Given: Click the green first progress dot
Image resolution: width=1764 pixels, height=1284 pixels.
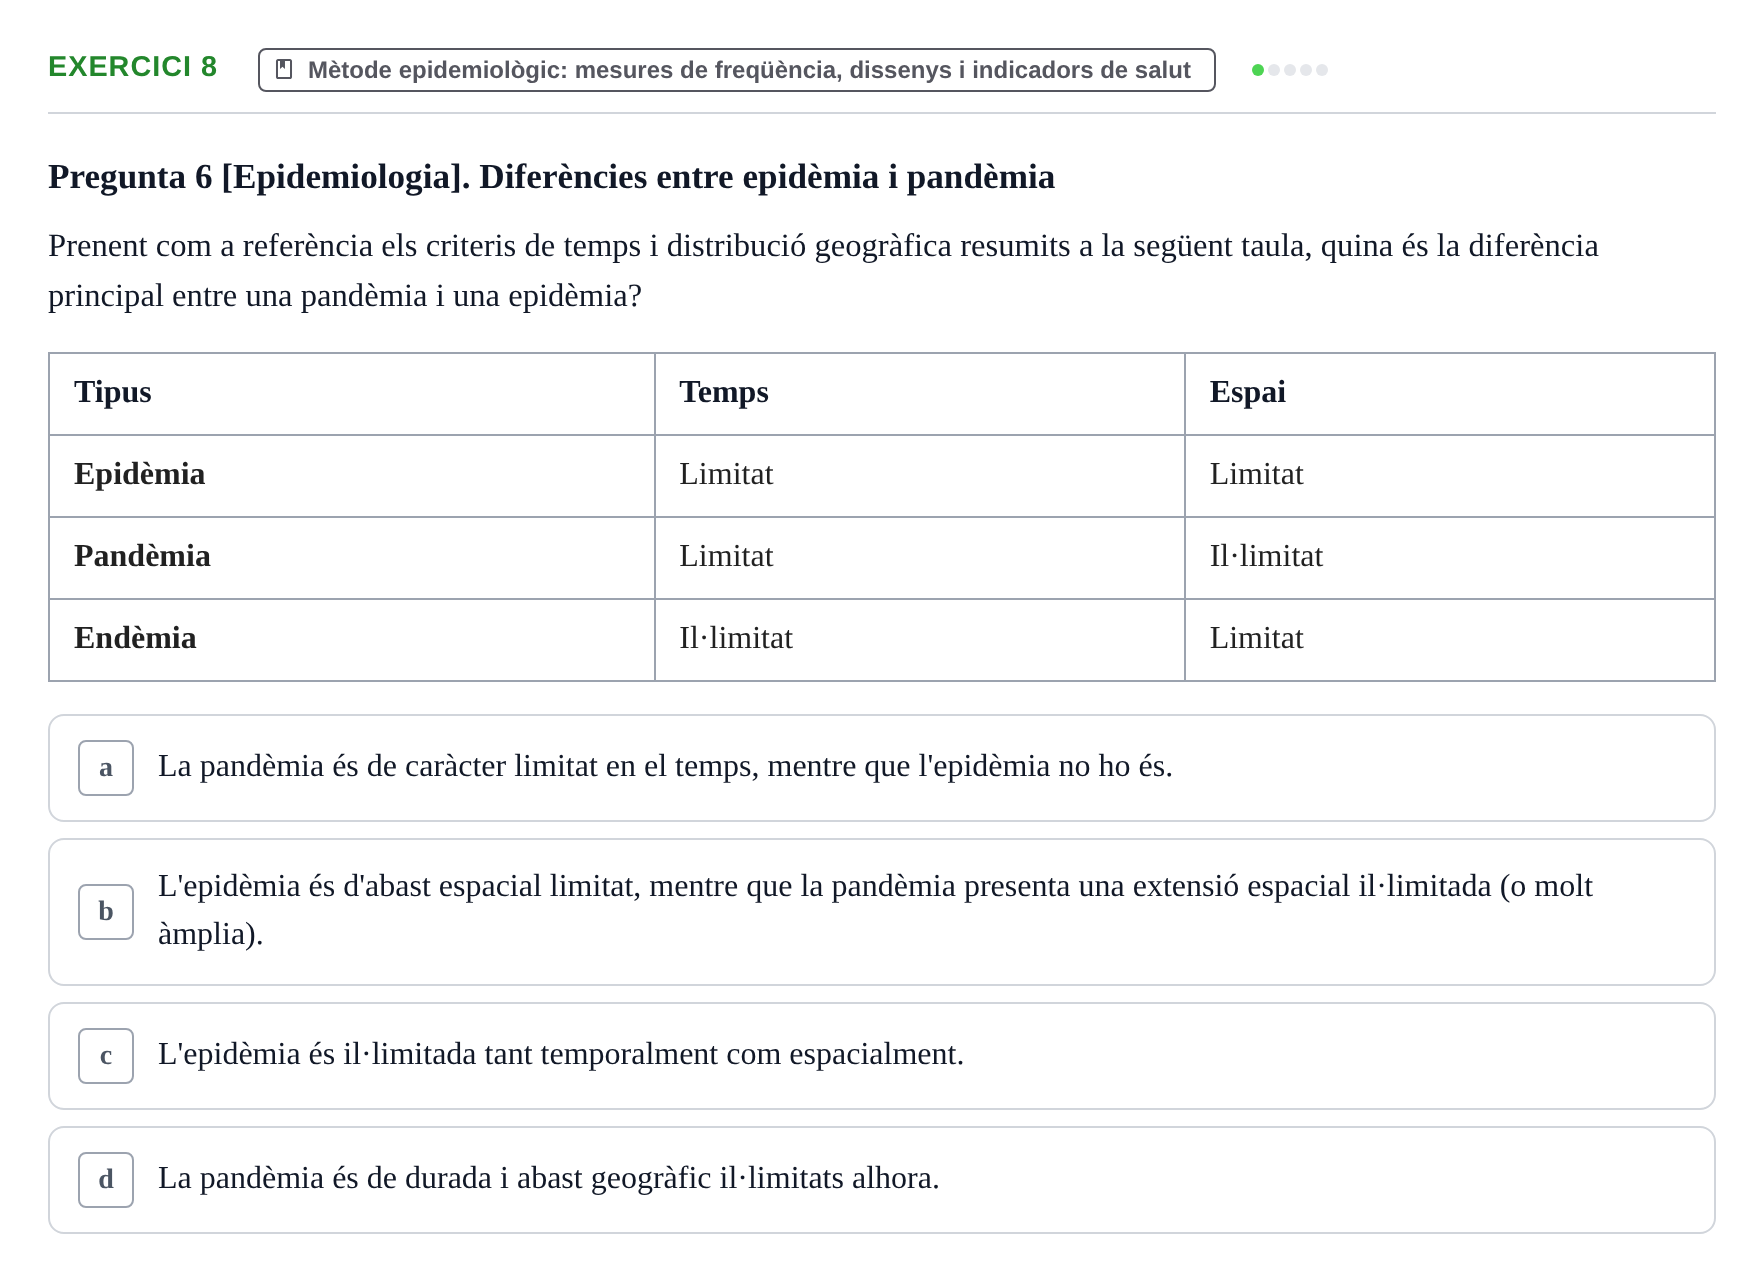Looking at the screenshot, I should click(x=1258, y=70).
